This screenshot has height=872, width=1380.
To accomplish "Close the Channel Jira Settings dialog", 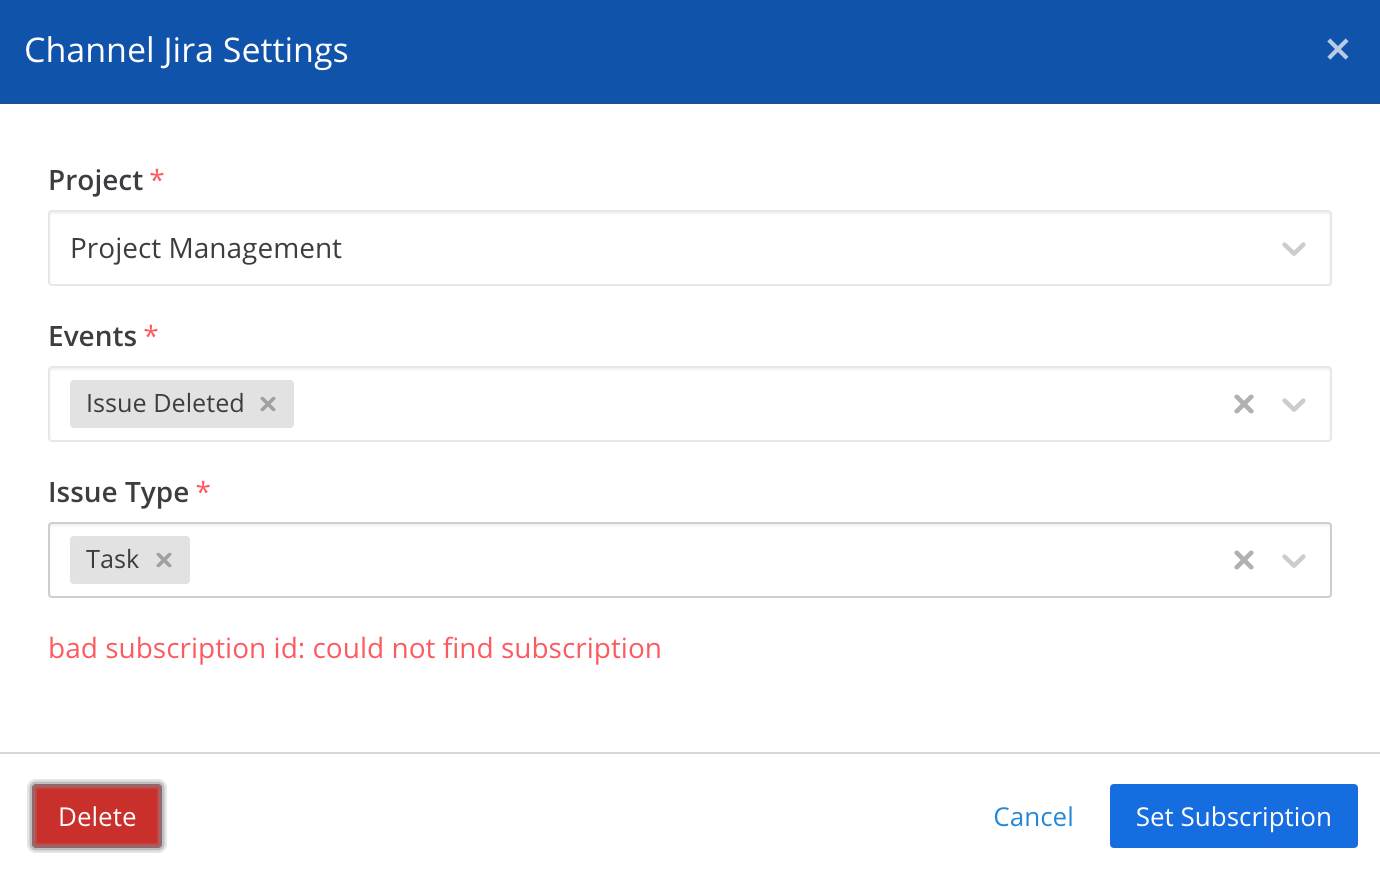I will [x=1338, y=49].
